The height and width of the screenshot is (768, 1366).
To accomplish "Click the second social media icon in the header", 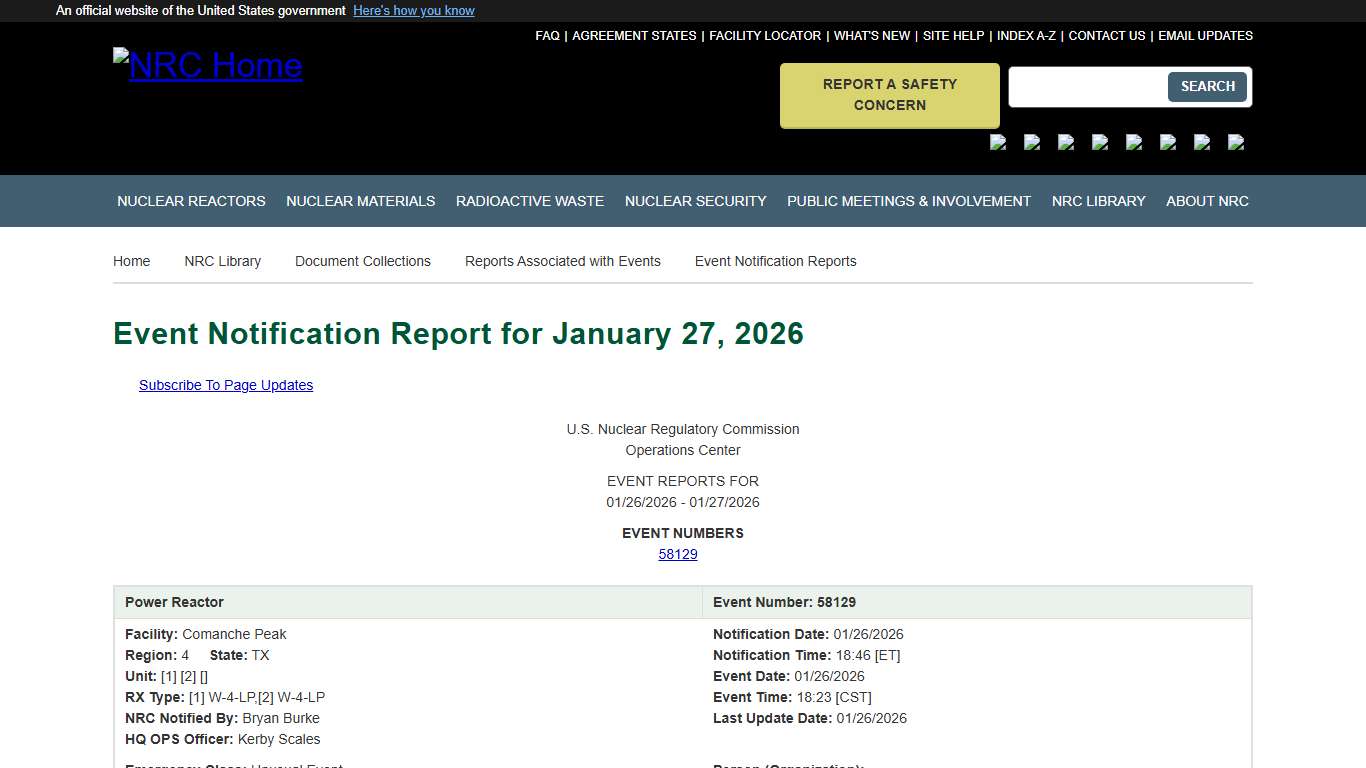I will 1032,142.
